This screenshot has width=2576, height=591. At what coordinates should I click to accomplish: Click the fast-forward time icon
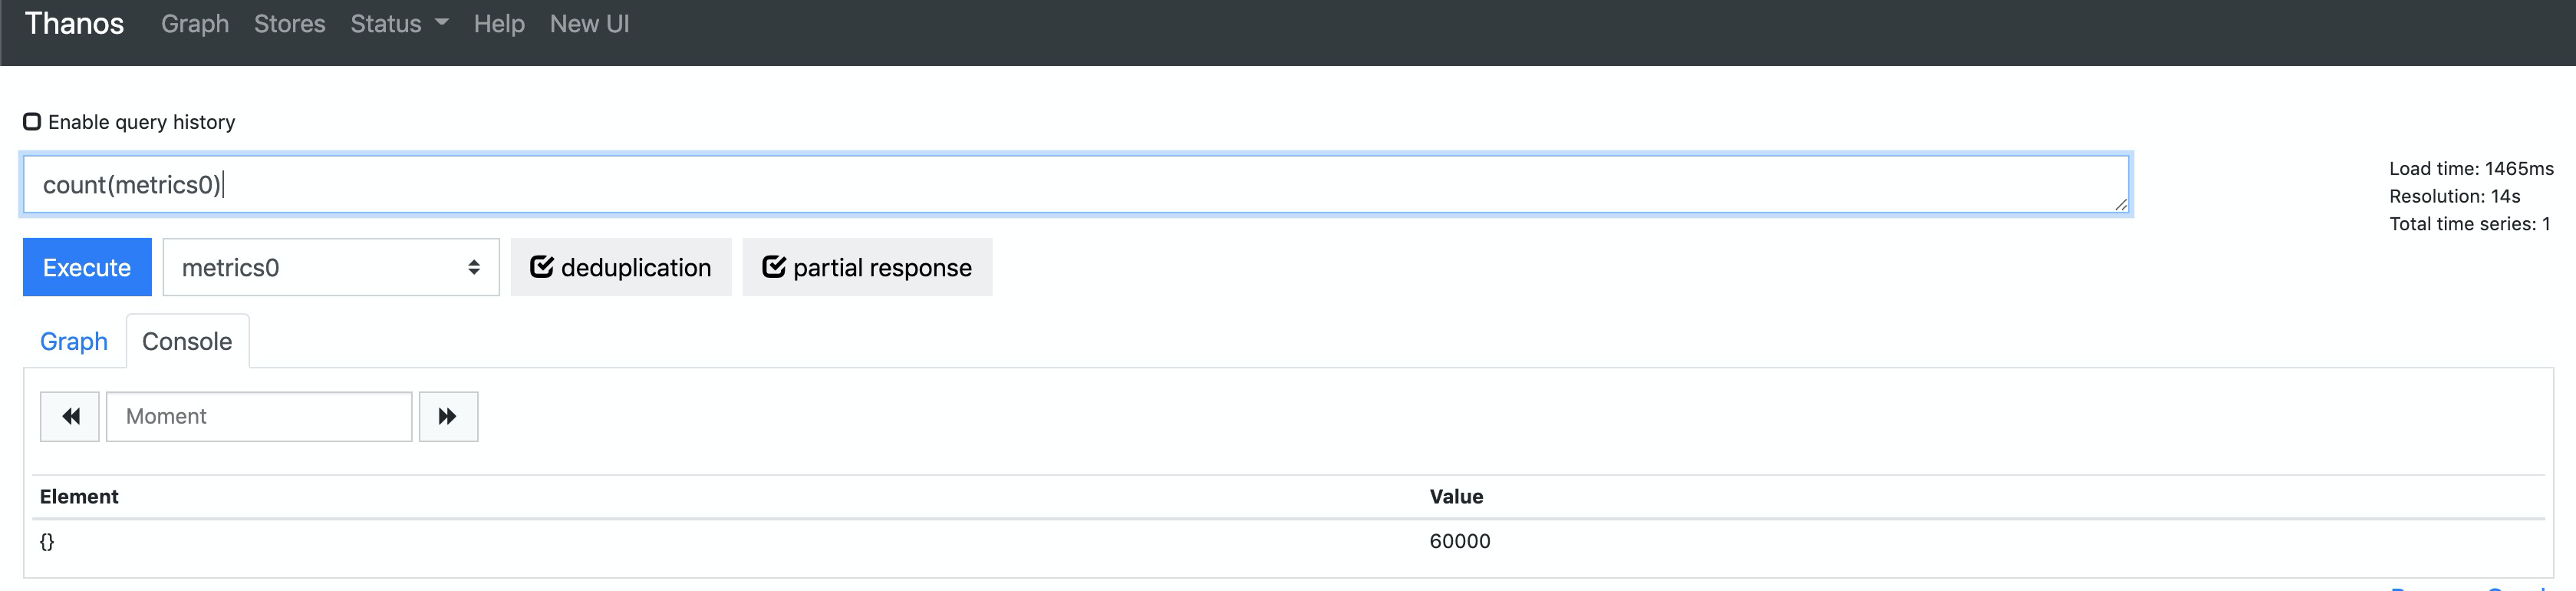448,416
